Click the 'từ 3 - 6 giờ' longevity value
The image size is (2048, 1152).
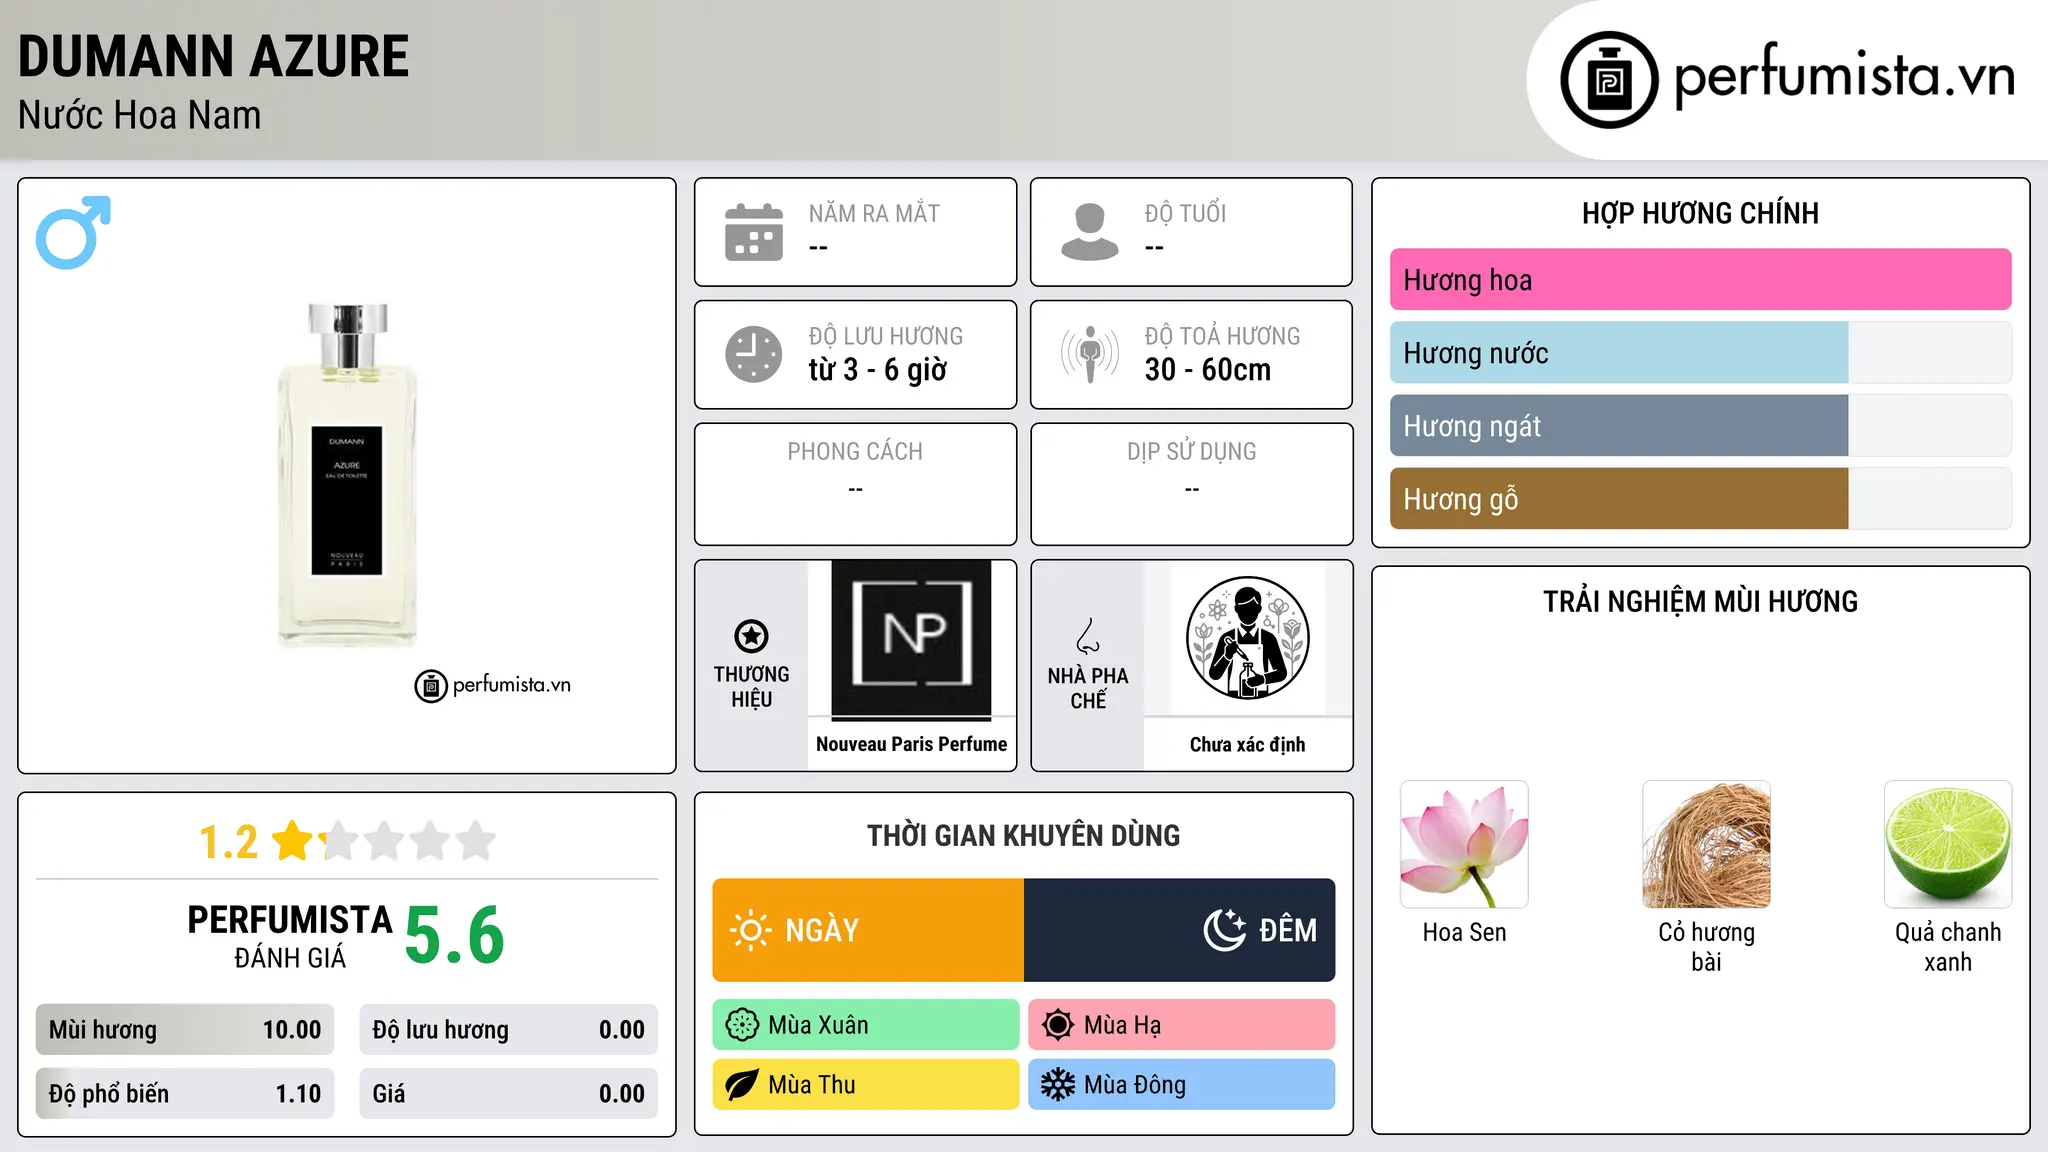click(878, 370)
